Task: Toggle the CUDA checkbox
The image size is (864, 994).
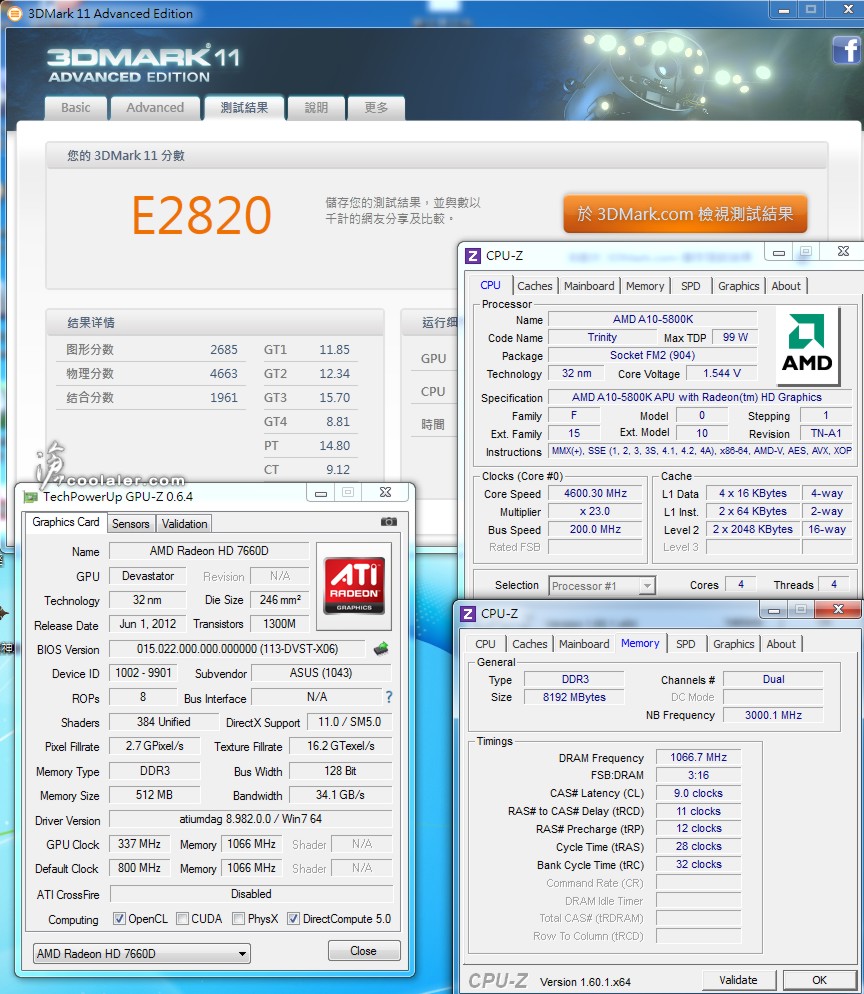Action: tap(183, 919)
